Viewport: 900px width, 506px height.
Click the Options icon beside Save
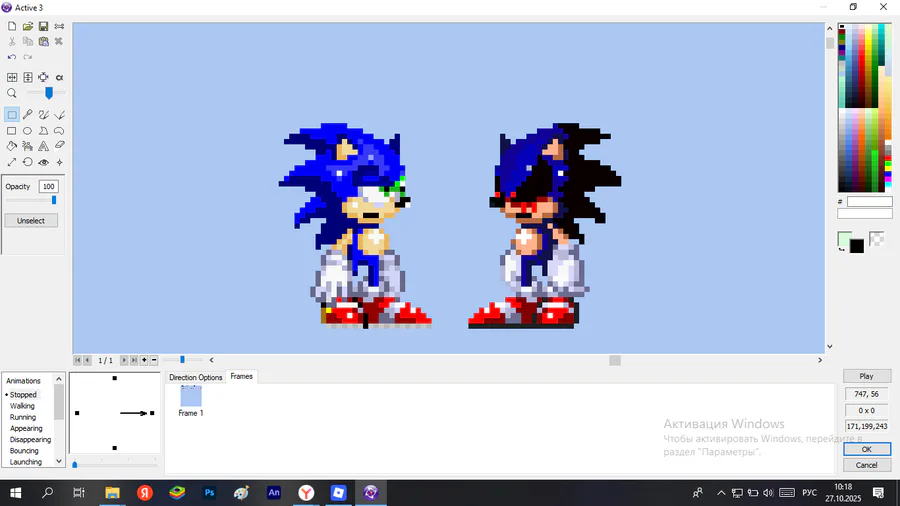coord(59,26)
